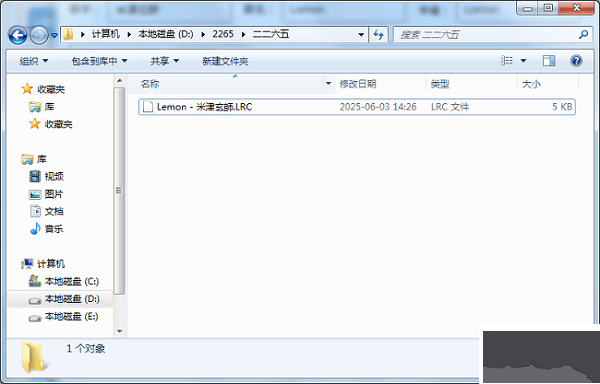Click the 1 个对象 status text
Screen dimensions: 600x384
pyautogui.click(x=86, y=348)
